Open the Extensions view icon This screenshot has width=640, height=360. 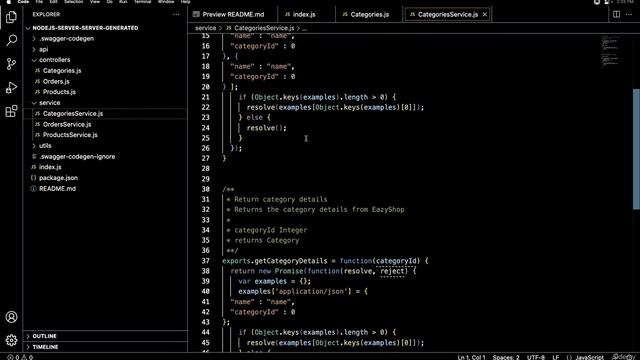11,111
